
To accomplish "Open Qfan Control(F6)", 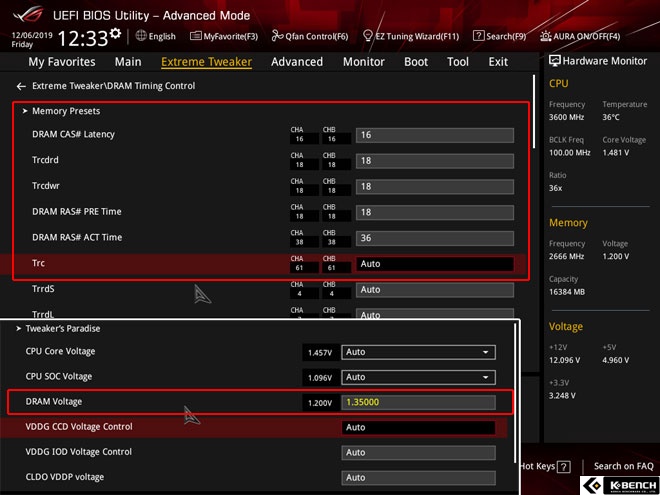I will 310,36.
